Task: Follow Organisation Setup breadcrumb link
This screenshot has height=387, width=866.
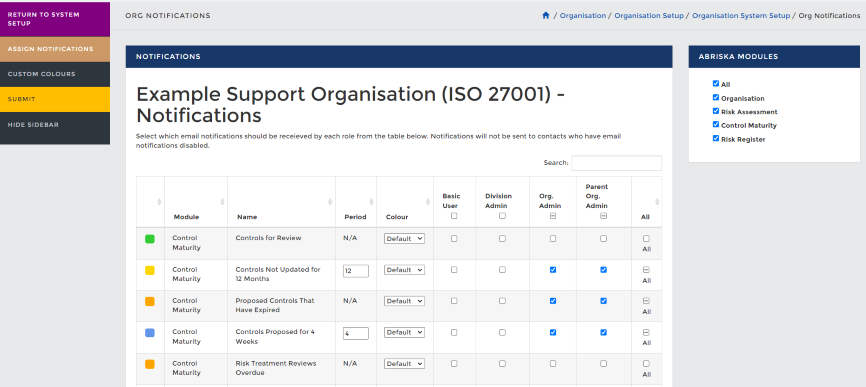Action: click(649, 15)
